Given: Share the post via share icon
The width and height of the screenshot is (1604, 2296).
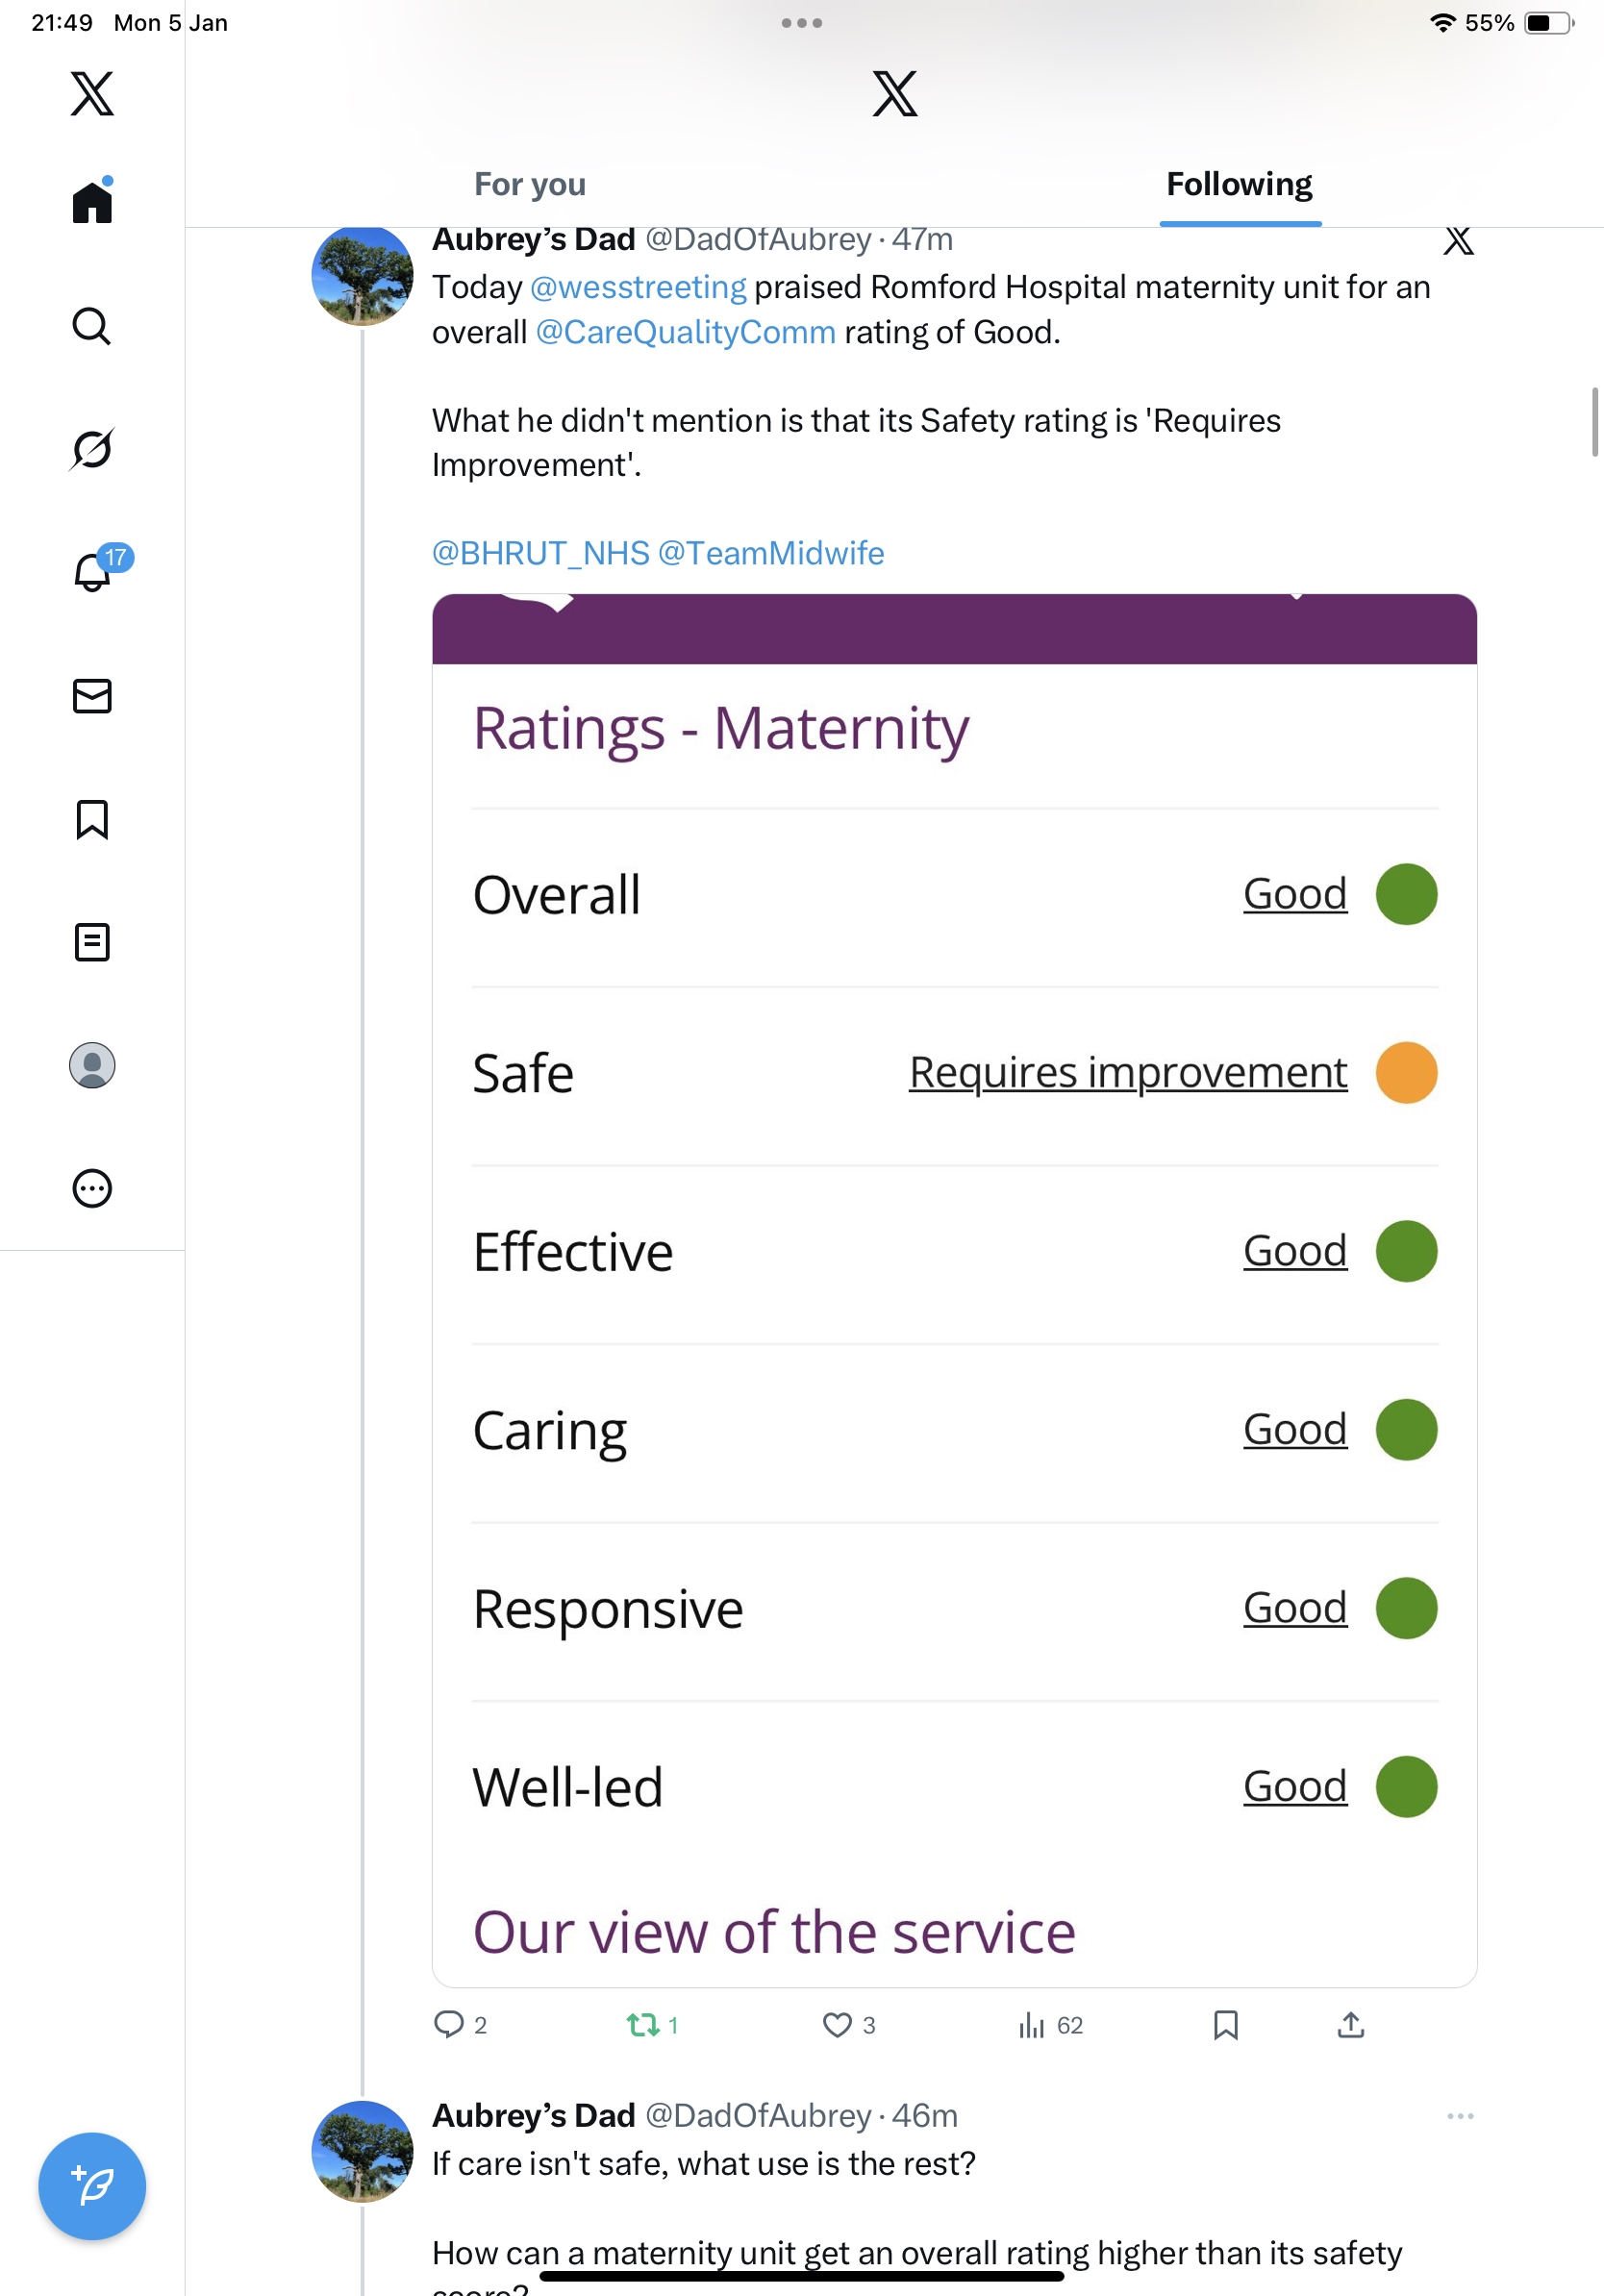Looking at the screenshot, I should [1350, 2025].
